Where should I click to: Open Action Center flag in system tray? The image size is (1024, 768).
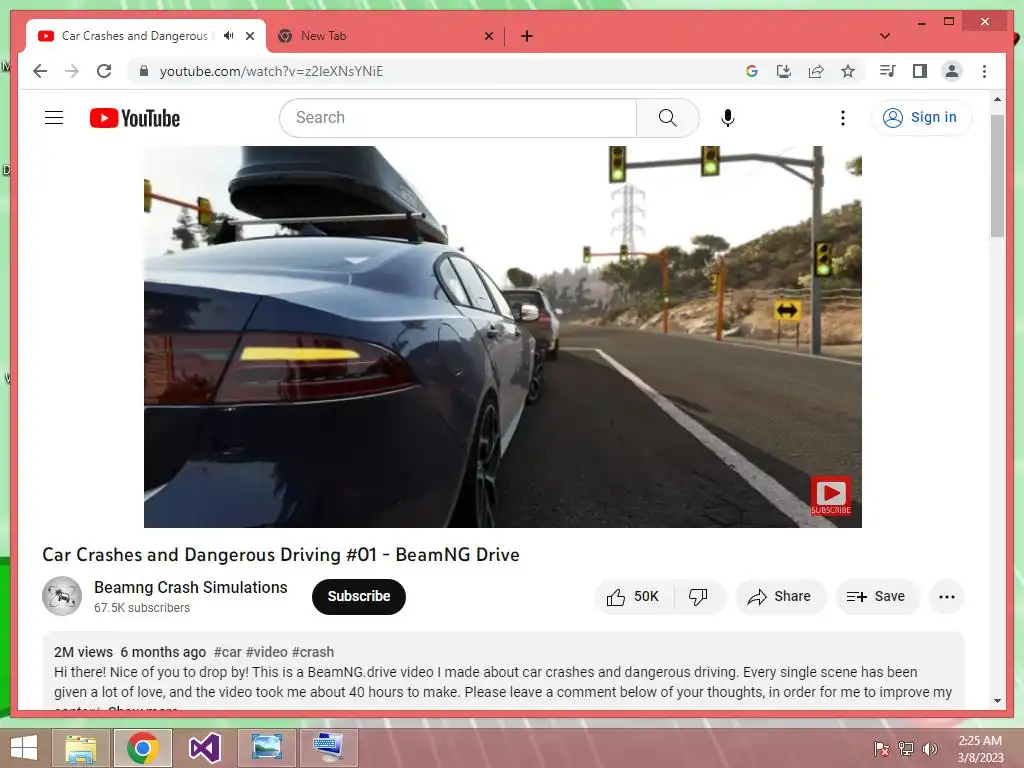[x=881, y=748]
